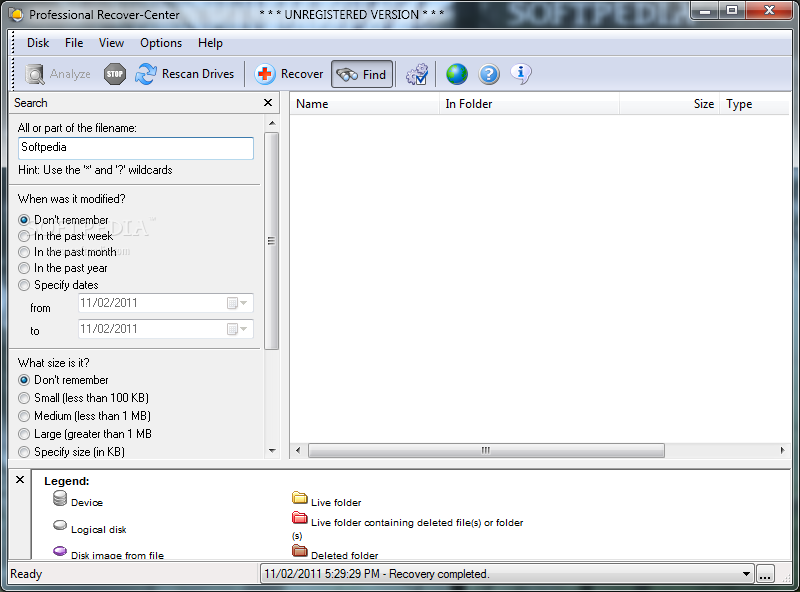The width and height of the screenshot is (800, 592).
Task: Sort results by Type column
Action: pos(755,104)
